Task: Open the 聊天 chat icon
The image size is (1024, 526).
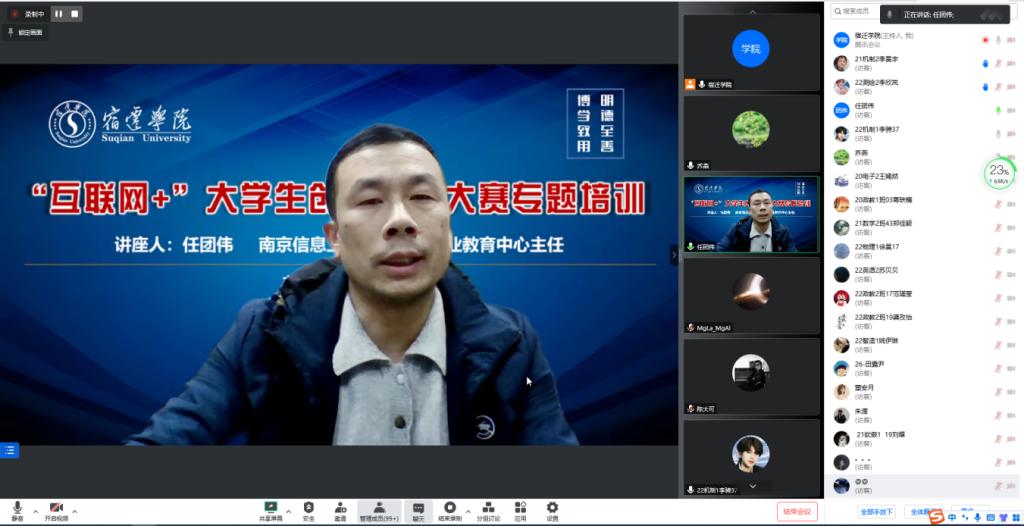Action: (x=418, y=508)
